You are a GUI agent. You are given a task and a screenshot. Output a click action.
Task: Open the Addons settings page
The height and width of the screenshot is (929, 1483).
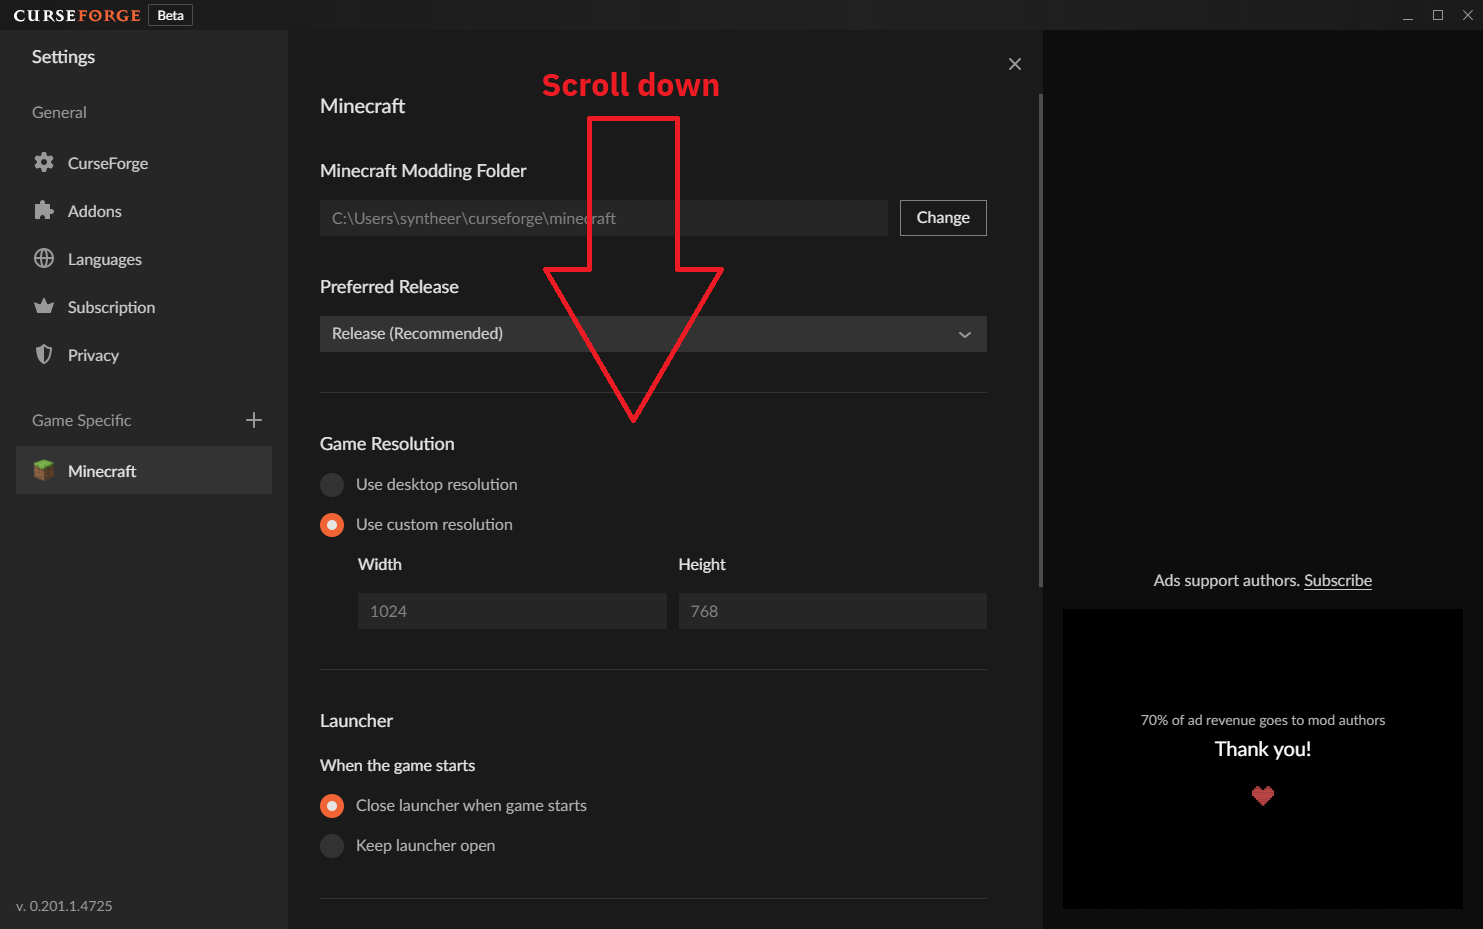[x=93, y=210]
